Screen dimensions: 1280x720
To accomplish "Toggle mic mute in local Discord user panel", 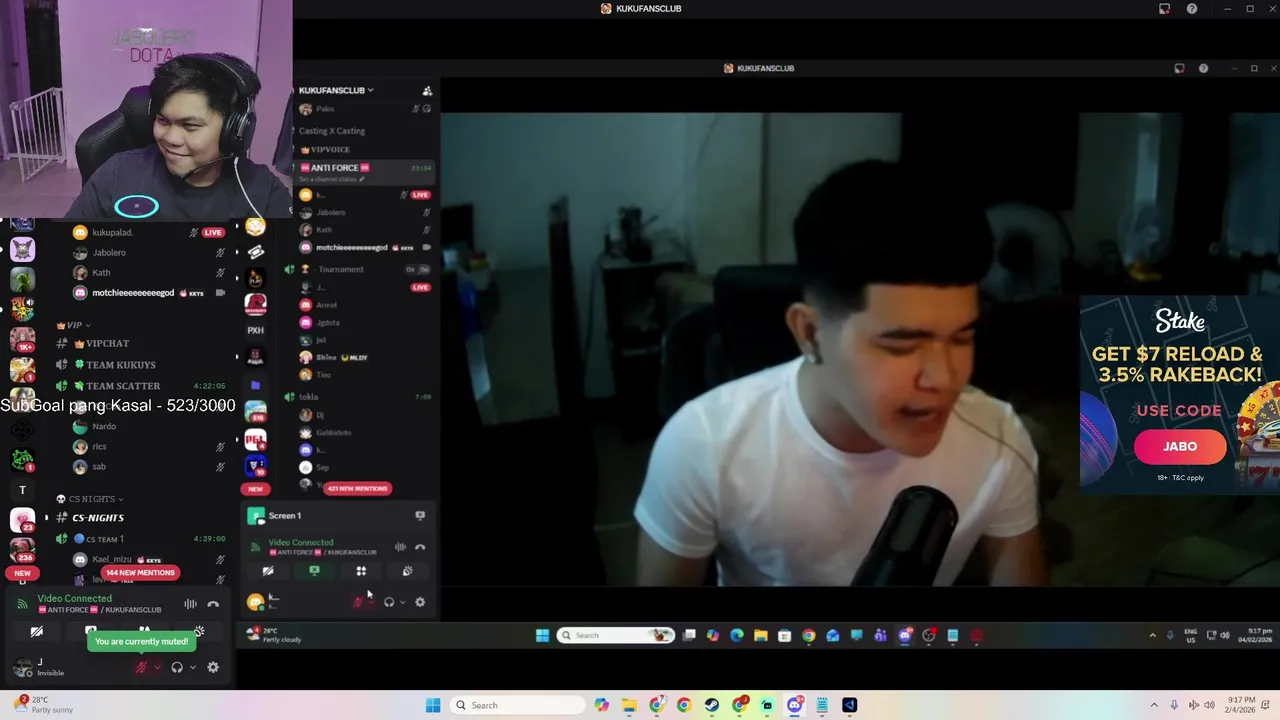I will 141,667.
